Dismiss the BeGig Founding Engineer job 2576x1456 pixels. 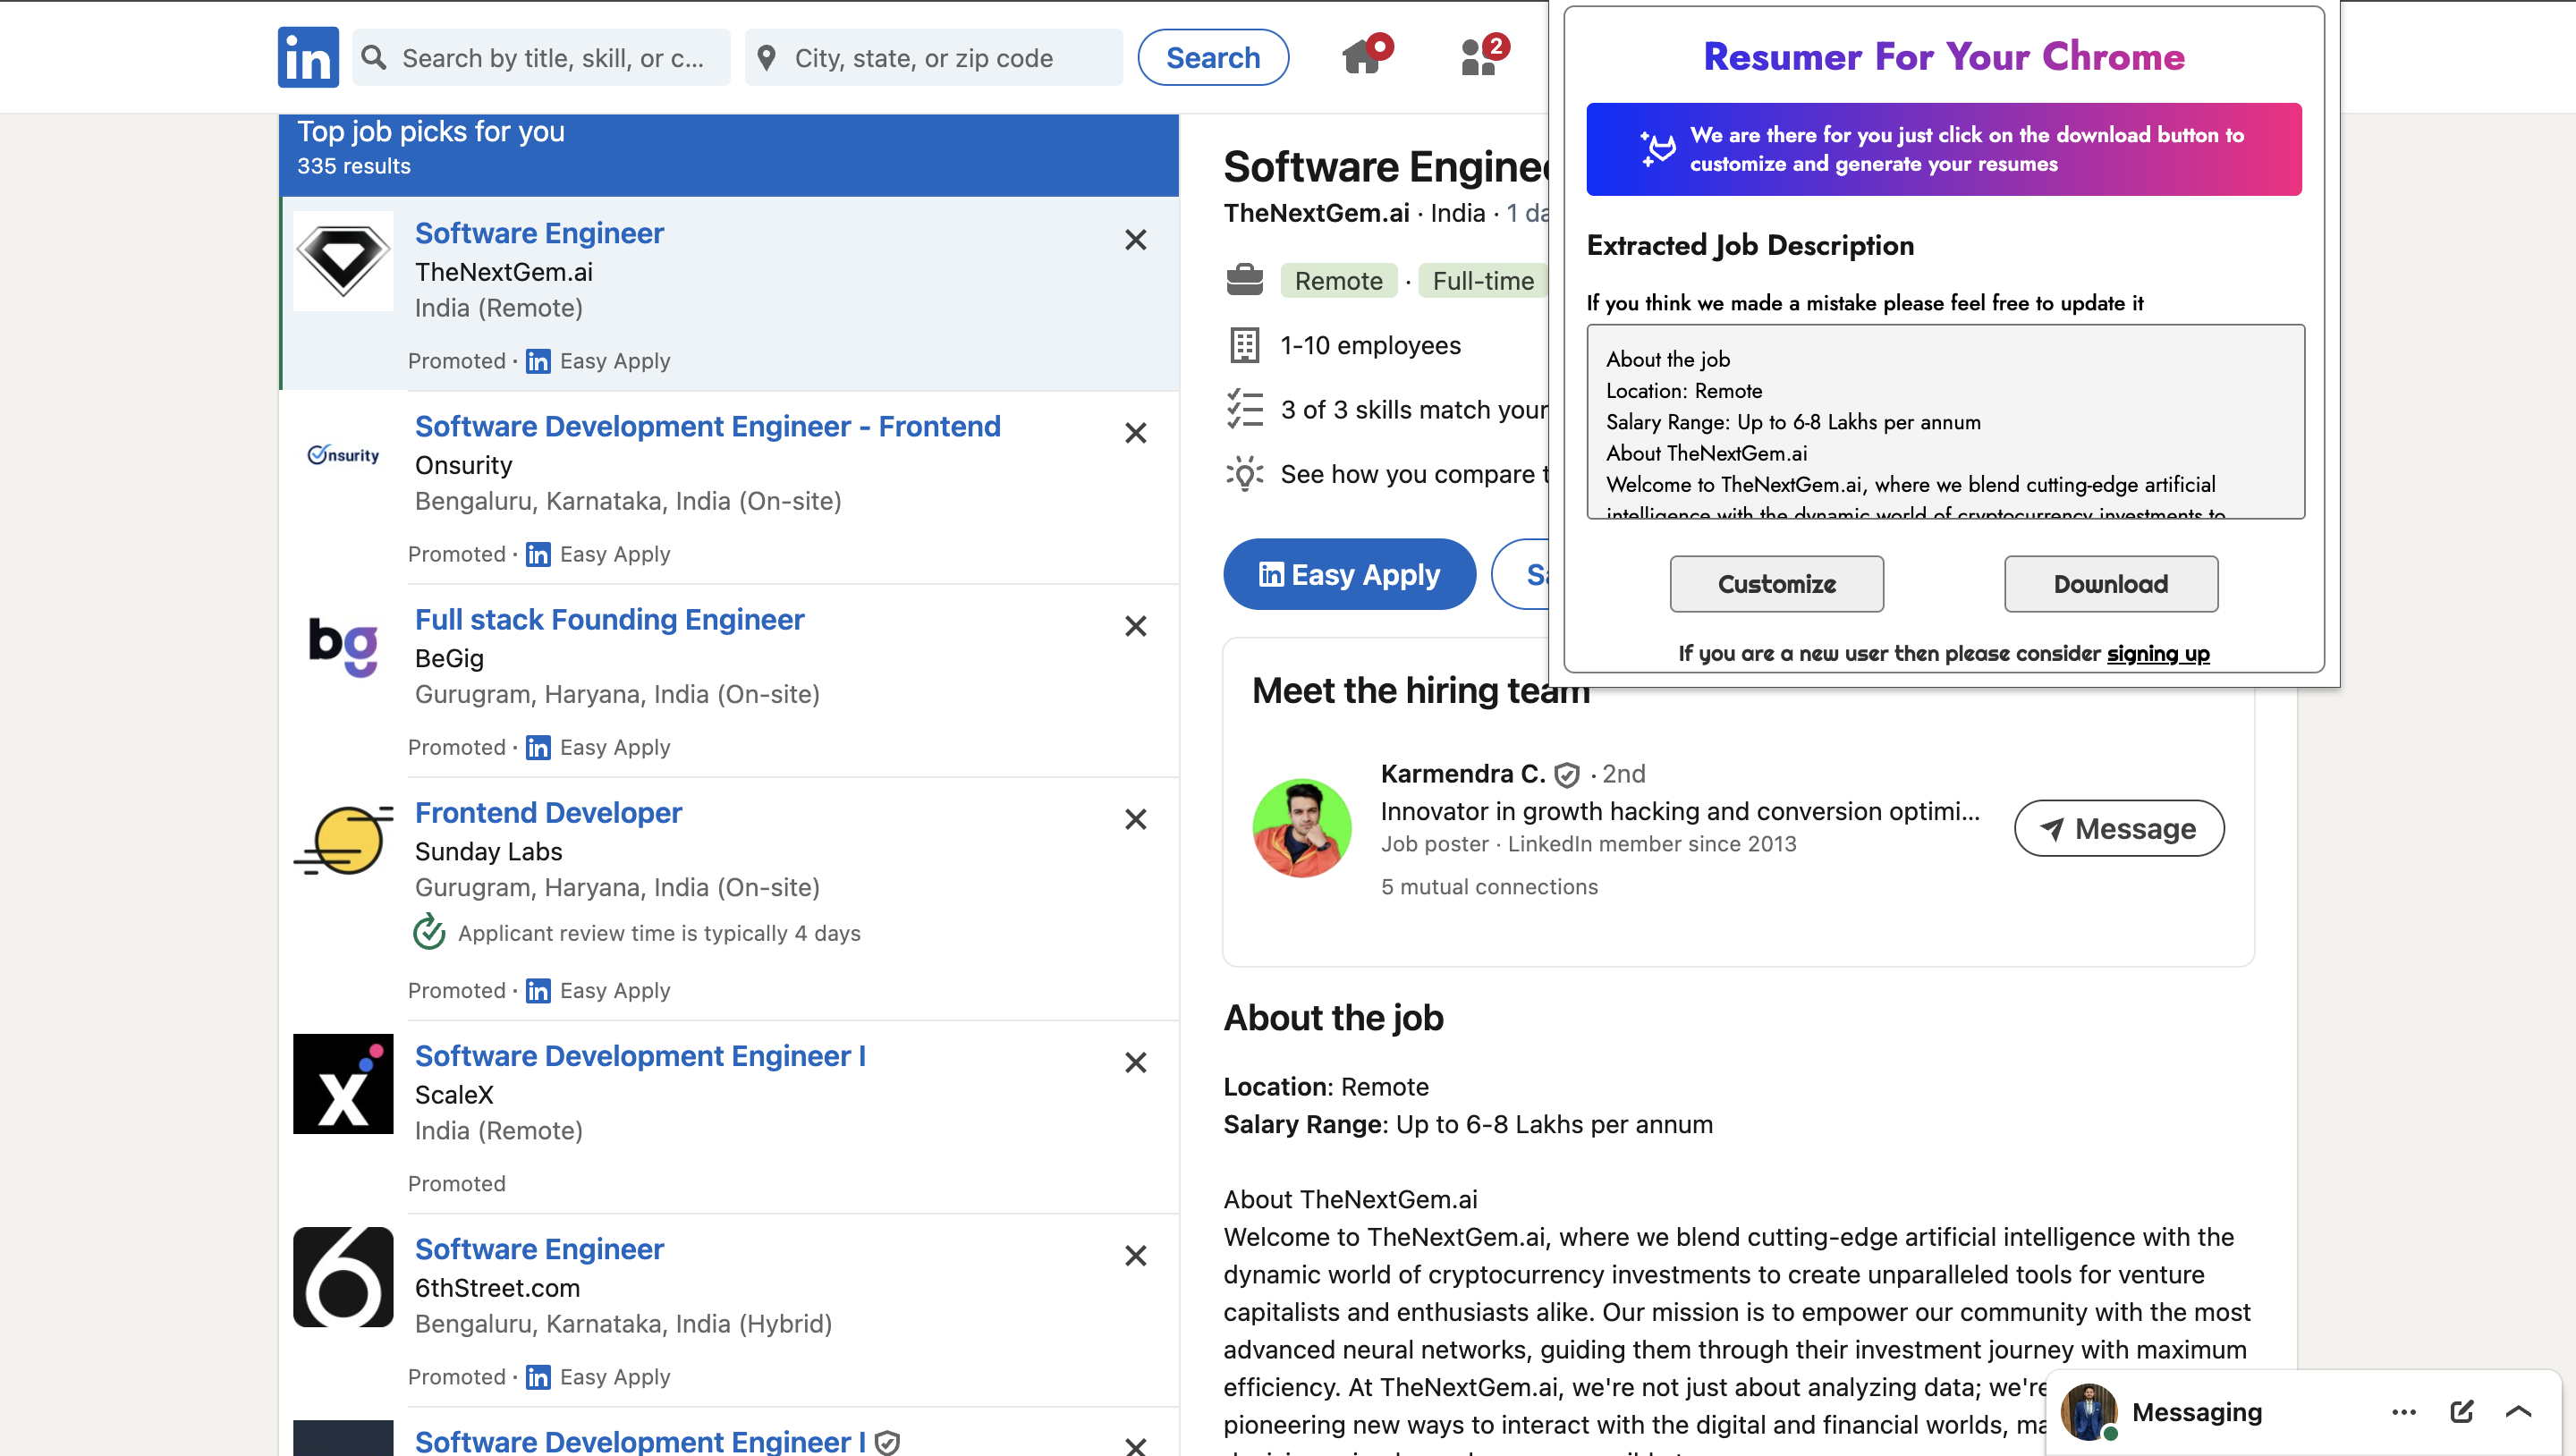click(x=1135, y=626)
